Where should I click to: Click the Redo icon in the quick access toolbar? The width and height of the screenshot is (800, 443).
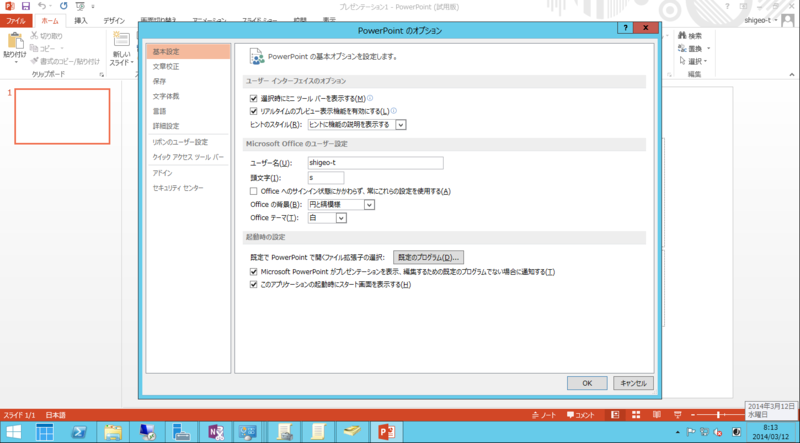click(x=63, y=6)
